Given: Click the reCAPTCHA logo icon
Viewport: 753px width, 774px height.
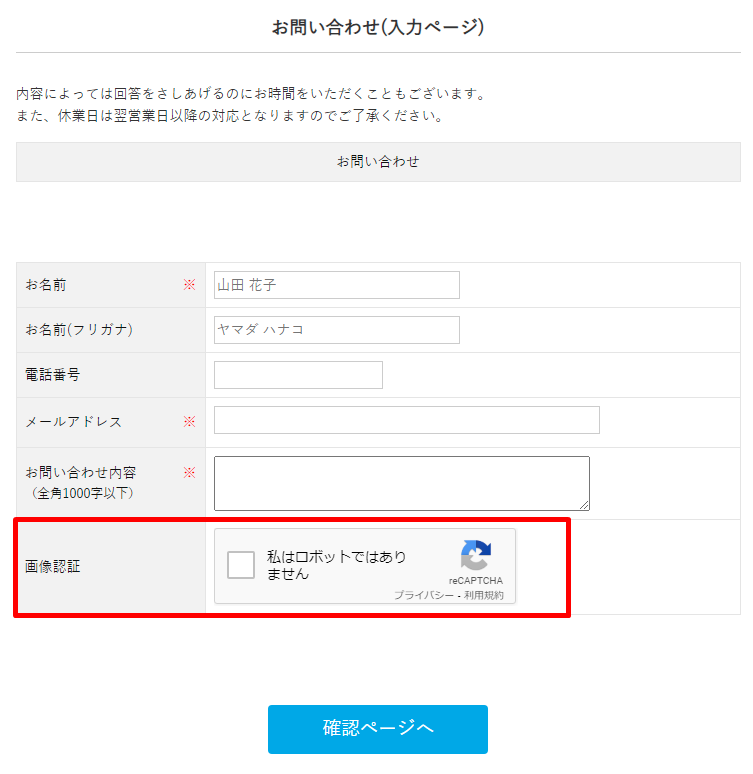Looking at the screenshot, I should point(476,556).
